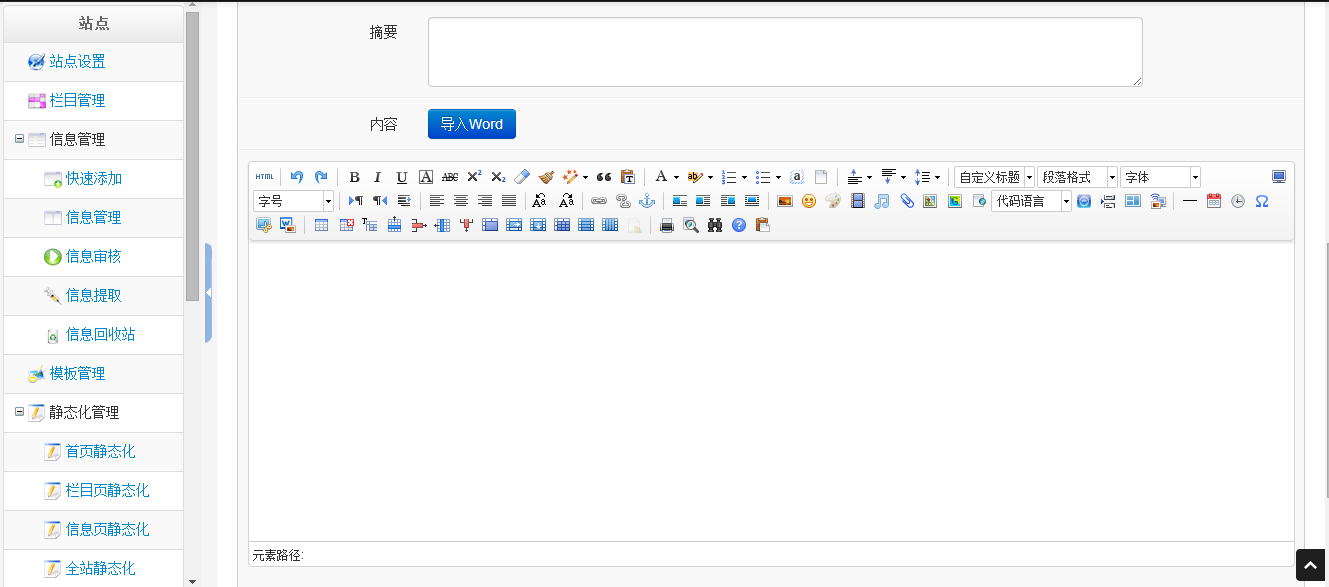Open the ordered list style dropdown arrow
The image size is (1329, 587).
744,177
